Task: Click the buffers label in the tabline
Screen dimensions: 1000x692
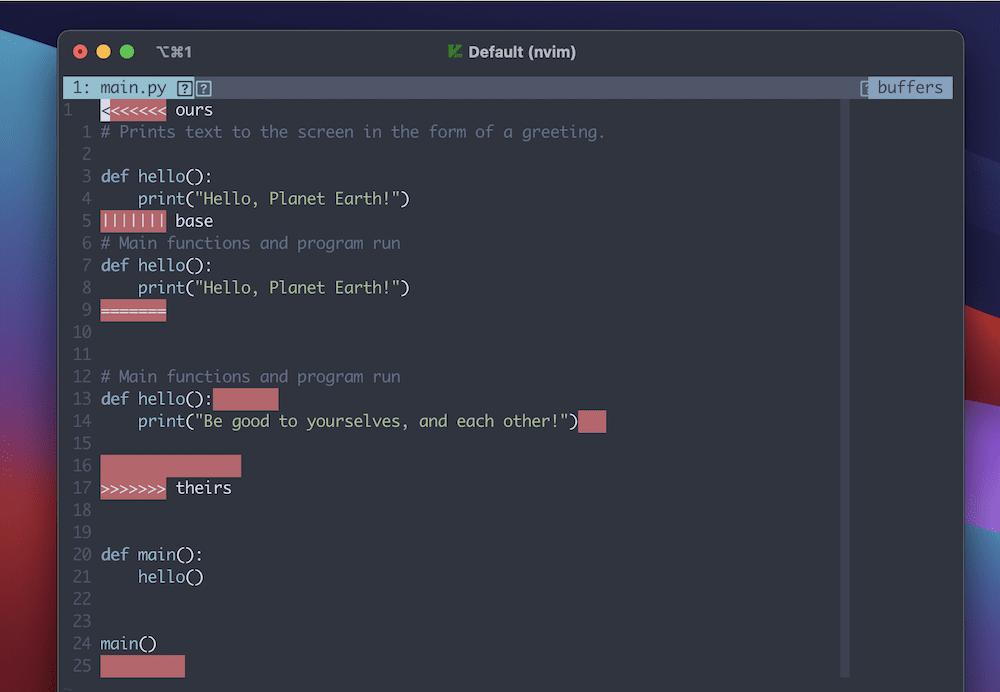Action: tap(909, 88)
